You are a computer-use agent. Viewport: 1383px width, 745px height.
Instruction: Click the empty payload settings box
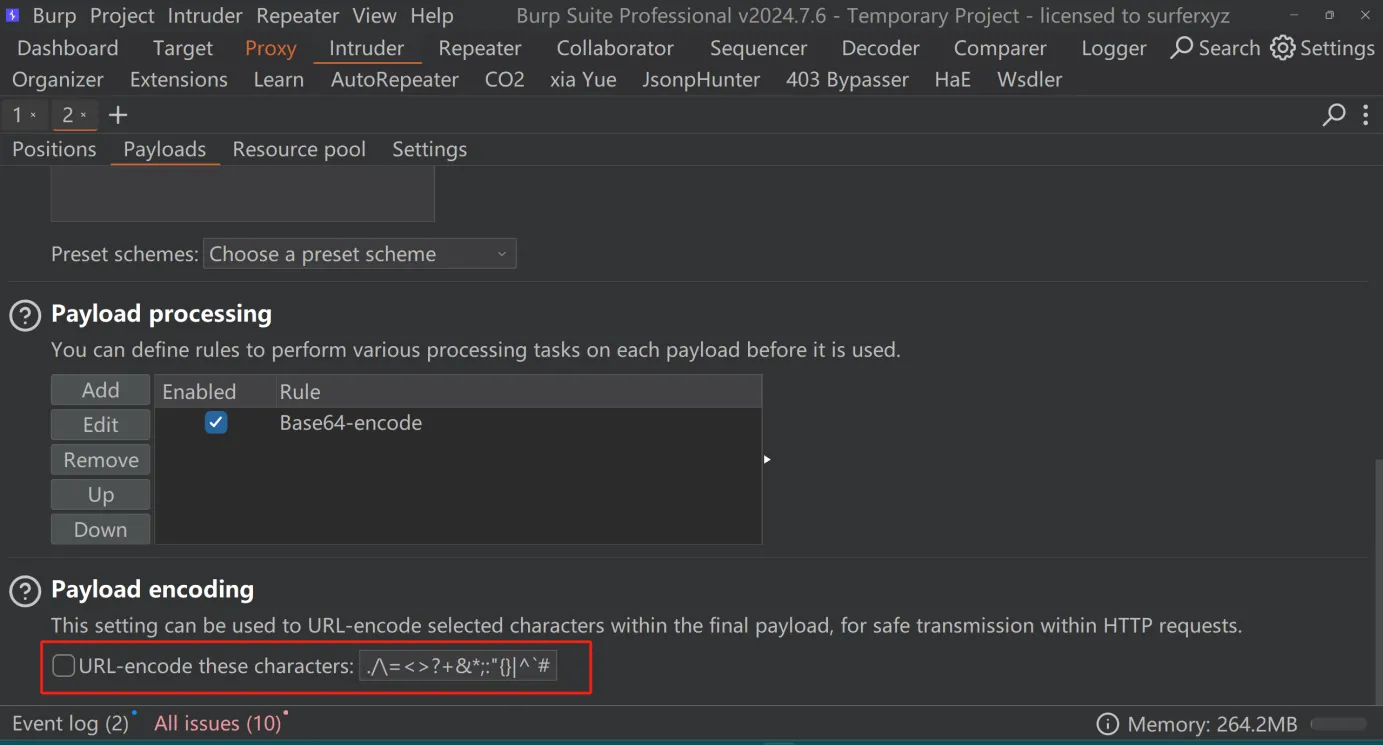(x=243, y=194)
